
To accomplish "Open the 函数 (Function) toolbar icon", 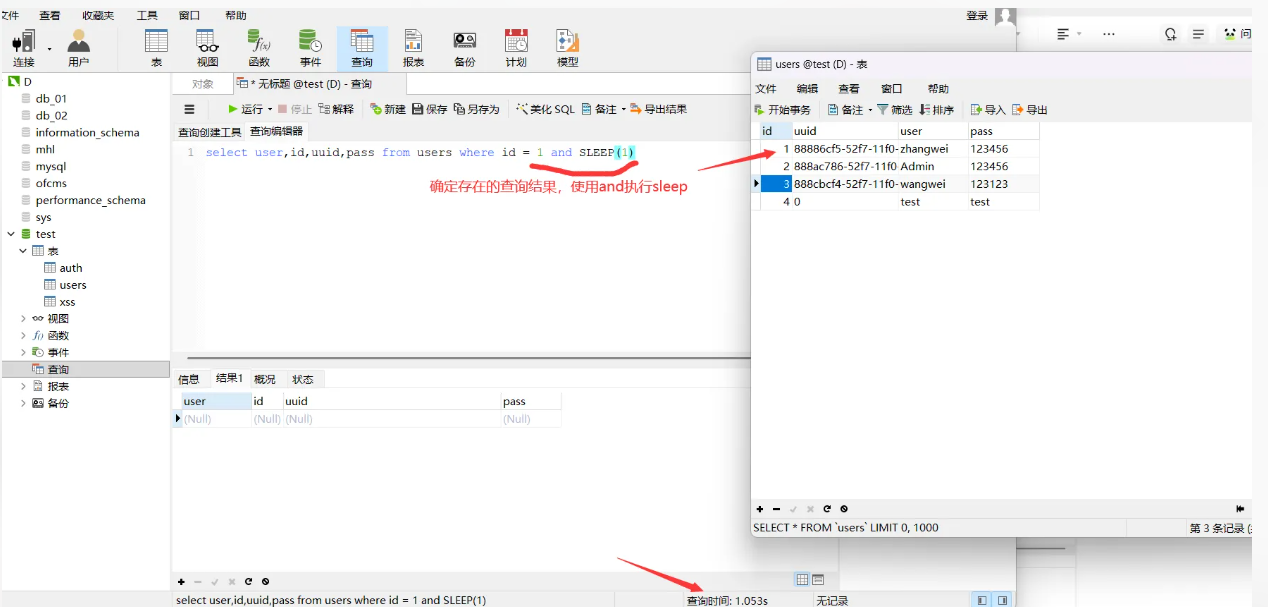I will click(x=259, y=48).
